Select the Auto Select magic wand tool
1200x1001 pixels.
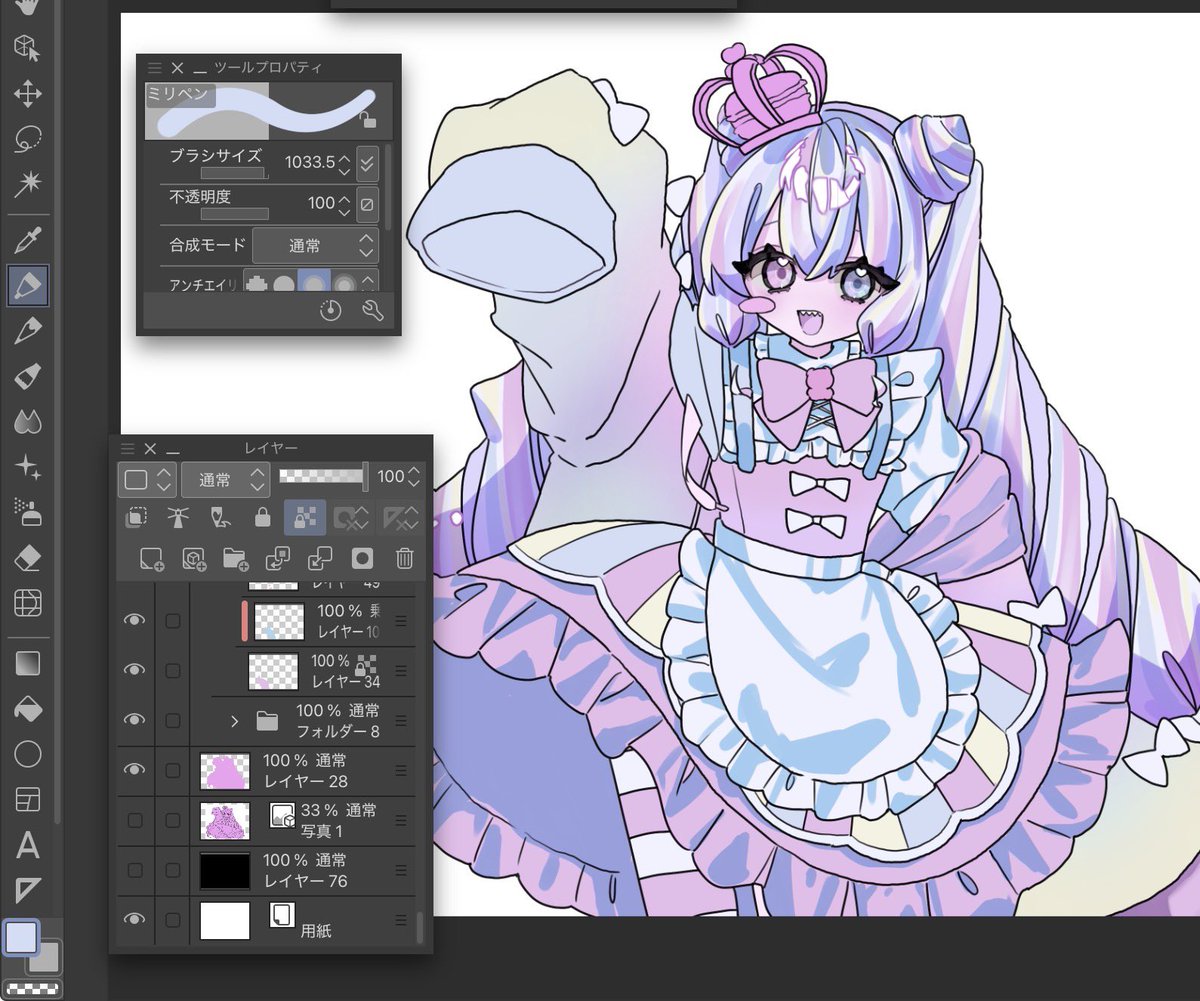[27, 184]
